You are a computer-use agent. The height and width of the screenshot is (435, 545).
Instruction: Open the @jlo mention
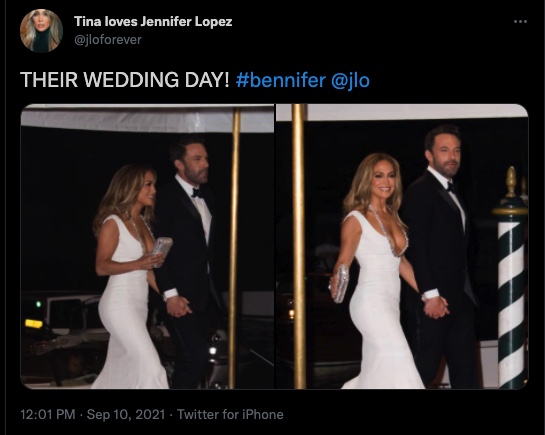(350, 80)
